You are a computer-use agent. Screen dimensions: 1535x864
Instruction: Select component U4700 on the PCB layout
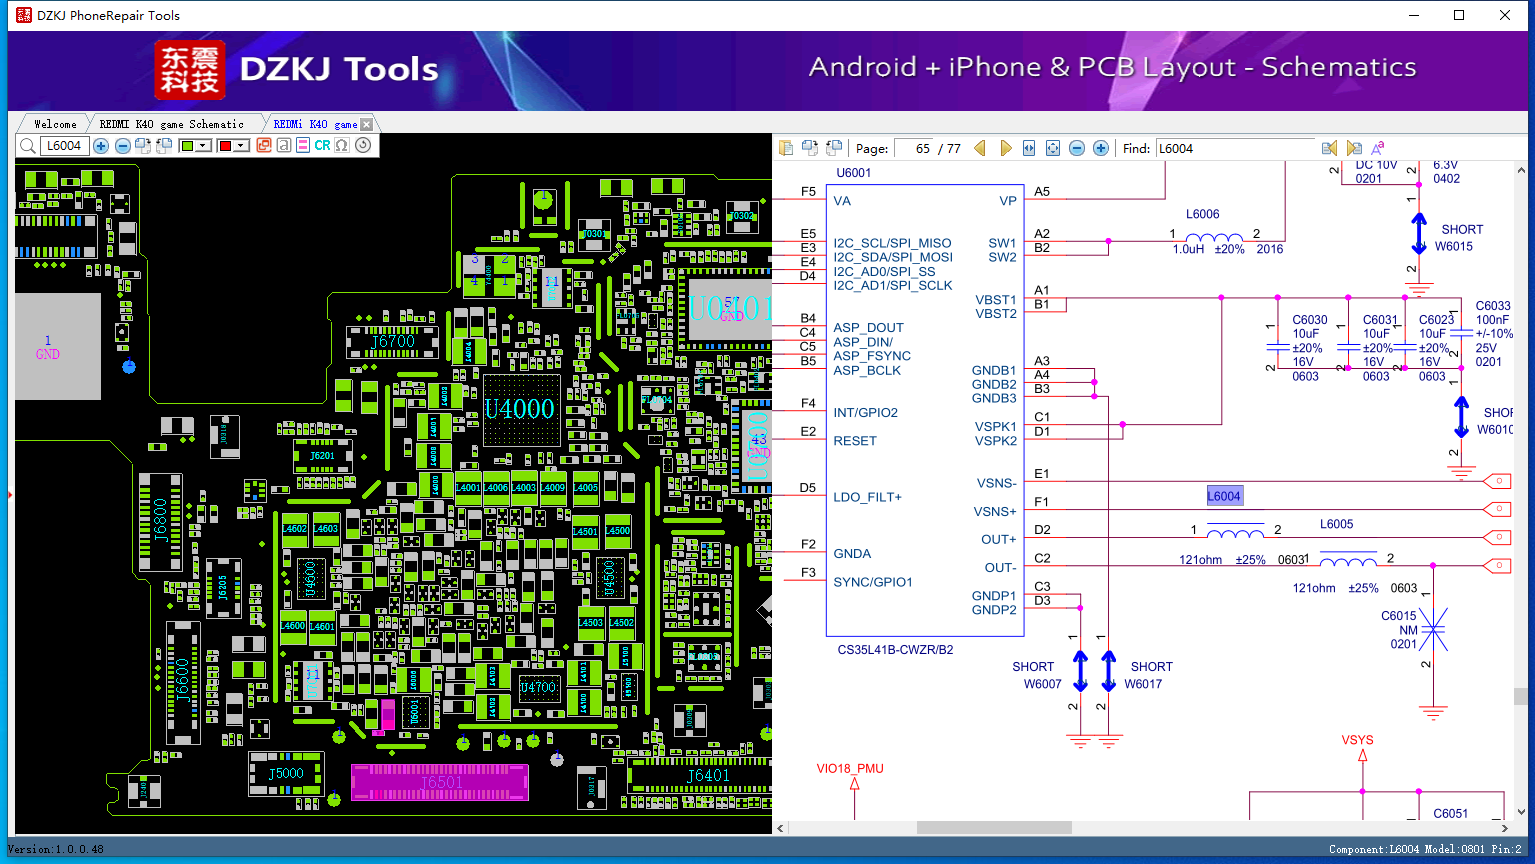(x=538, y=688)
